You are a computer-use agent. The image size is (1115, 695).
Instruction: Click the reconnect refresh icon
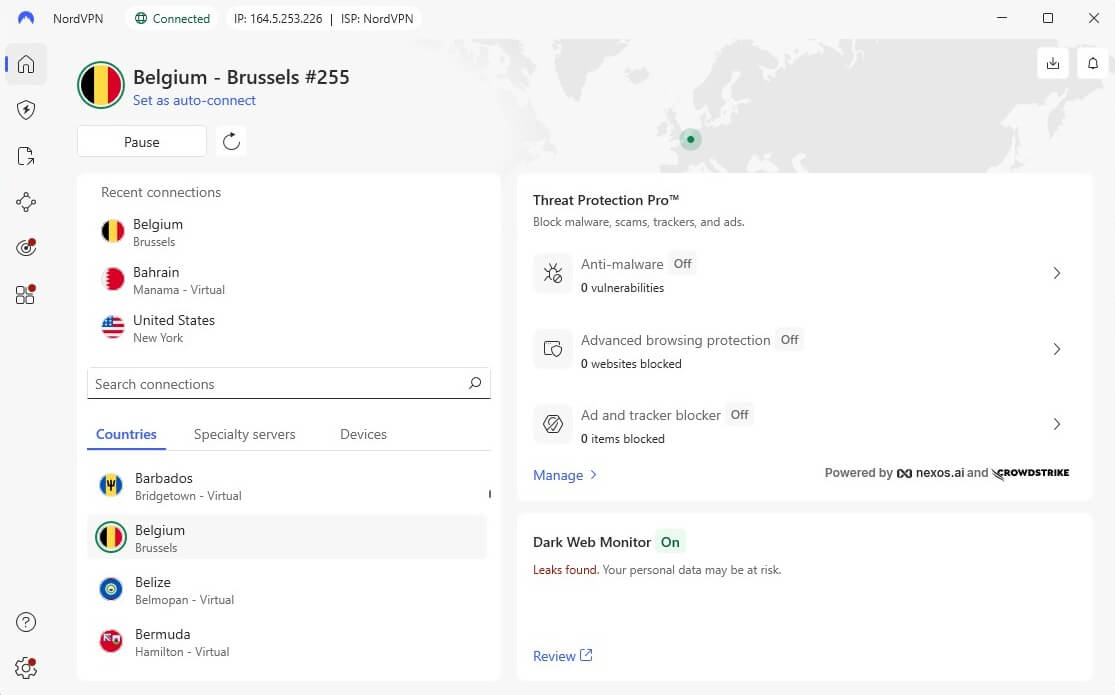point(231,141)
